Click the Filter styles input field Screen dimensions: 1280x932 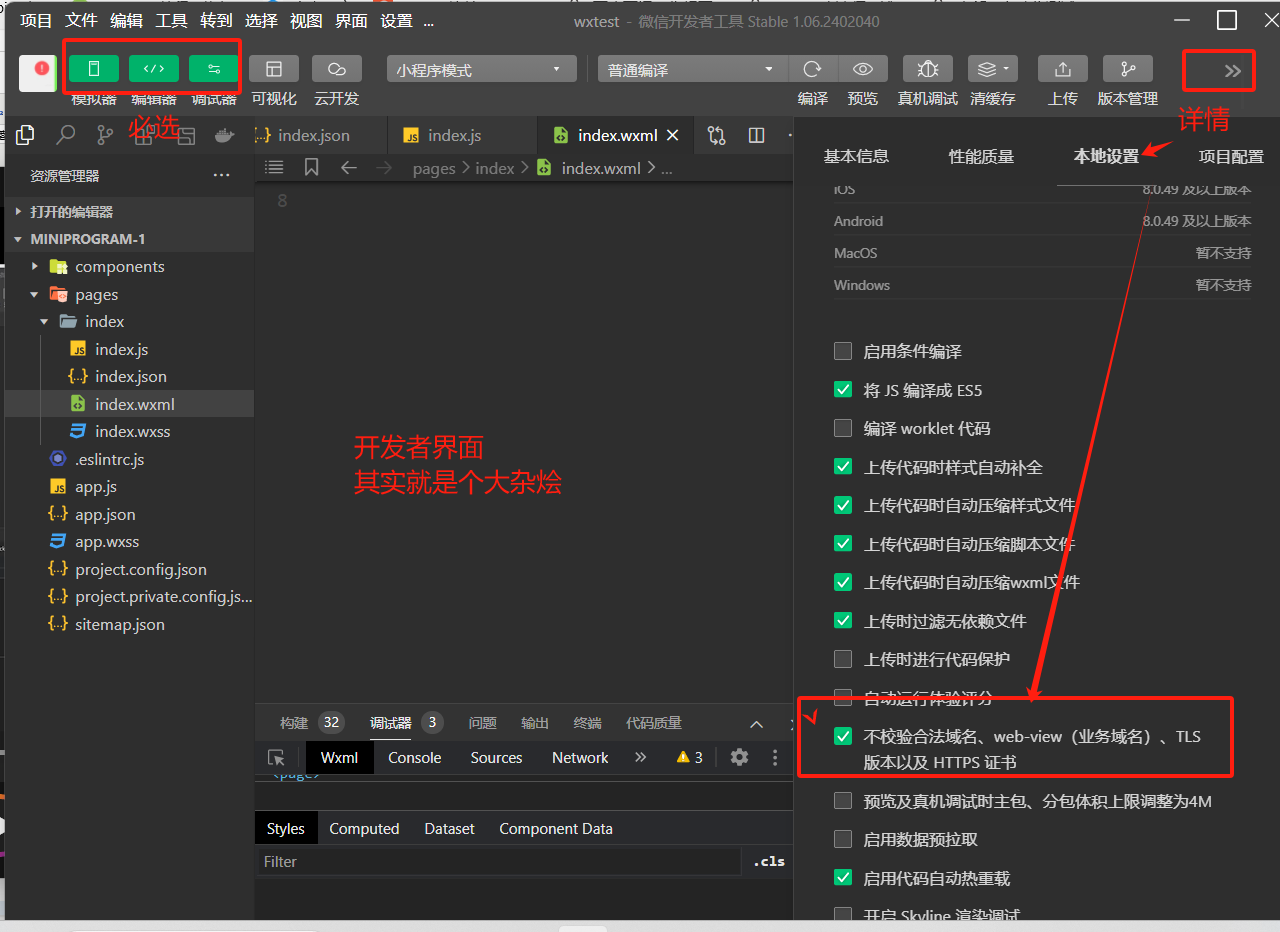(x=499, y=861)
